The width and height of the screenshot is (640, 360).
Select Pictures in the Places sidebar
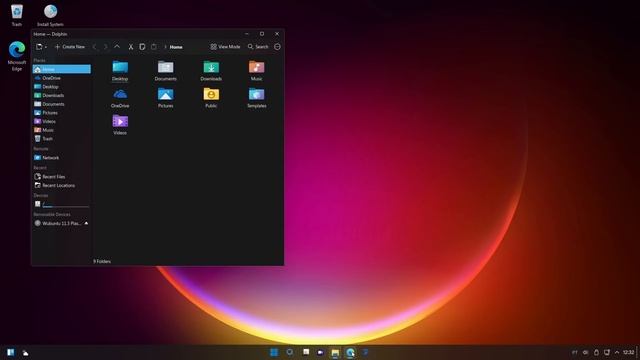point(62,113)
